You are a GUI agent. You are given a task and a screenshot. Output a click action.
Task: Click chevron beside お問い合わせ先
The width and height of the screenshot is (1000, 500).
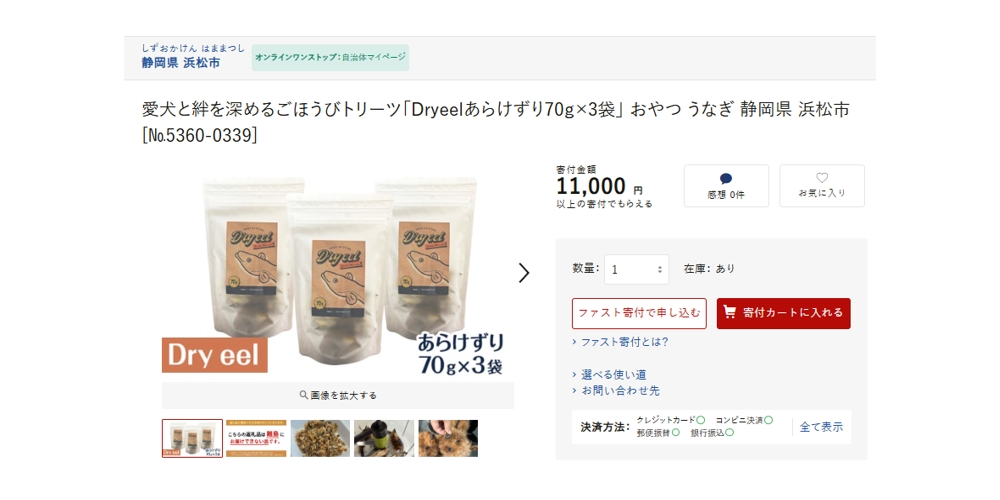pyautogui.click(x=575, y=390)
